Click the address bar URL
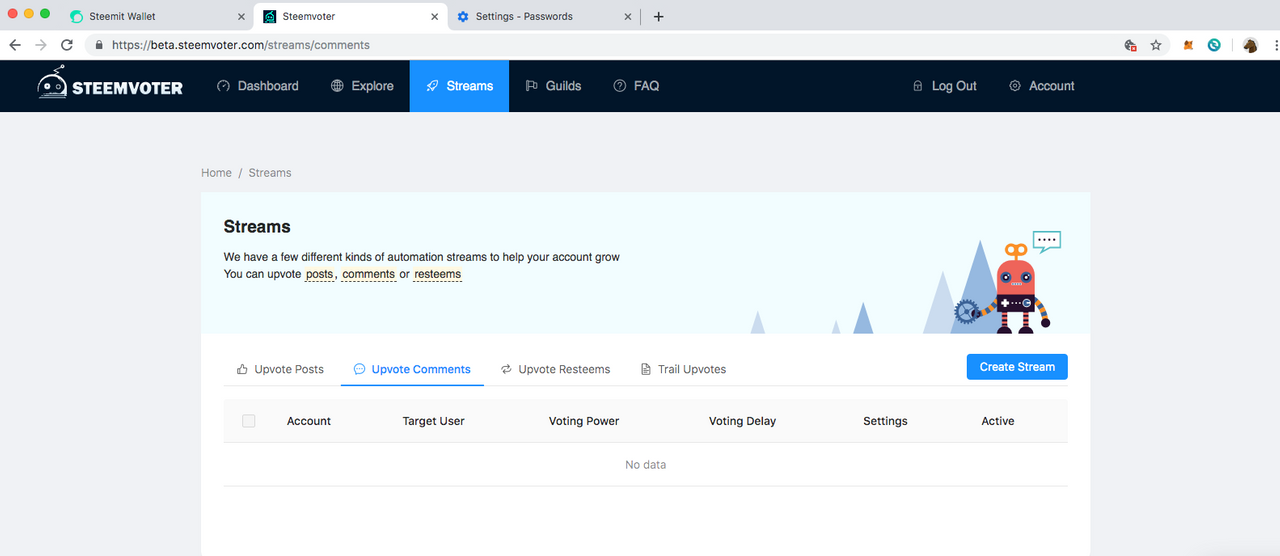 pyautogui.click(x=241, y=45)
